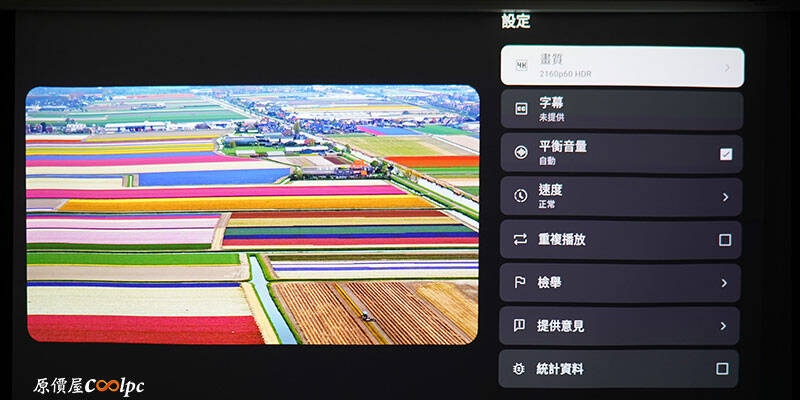Select the 未提供 subtitle status text
This screenshot has height=400, width=800.
pyautogui.click(x=552, y=117)
